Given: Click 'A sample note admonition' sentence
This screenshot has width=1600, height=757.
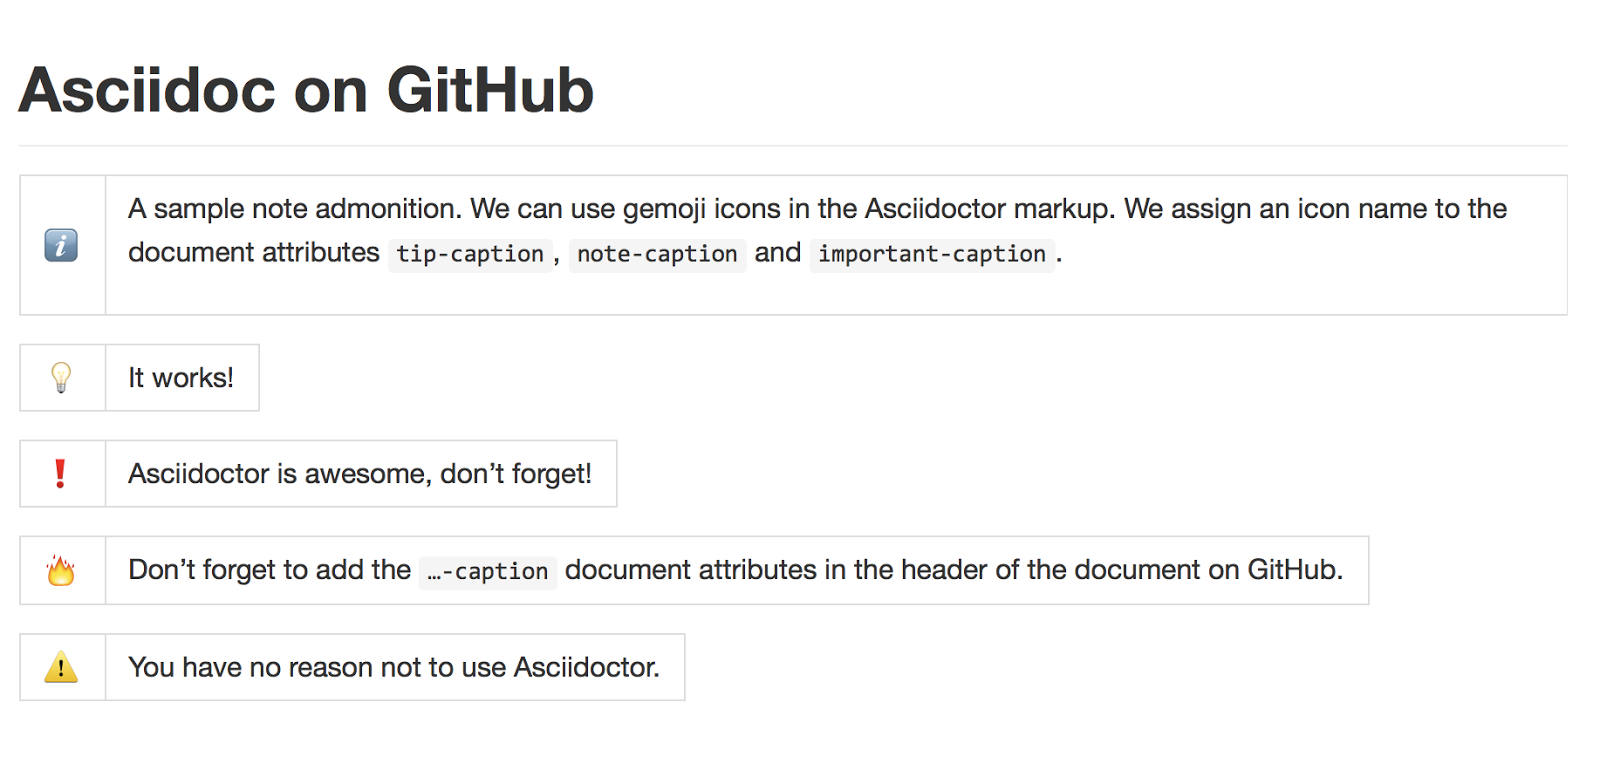Looking at the screenshot, I should [295, 209].
